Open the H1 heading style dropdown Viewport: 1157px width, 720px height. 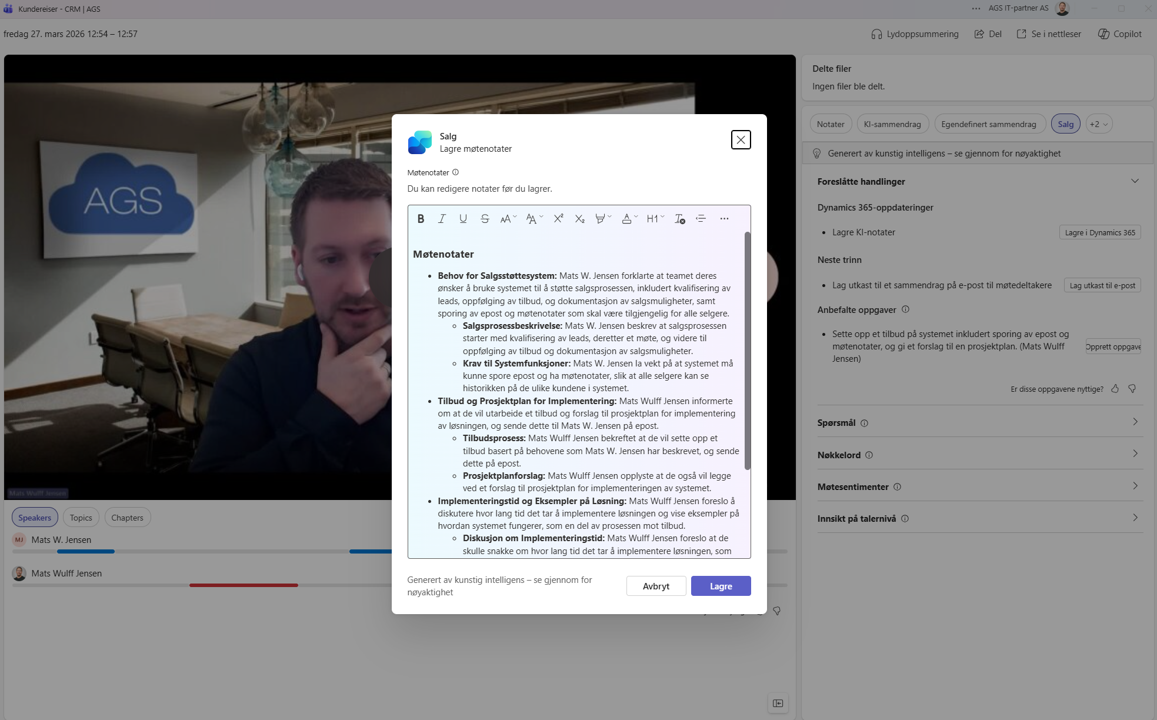click(654, 219)
